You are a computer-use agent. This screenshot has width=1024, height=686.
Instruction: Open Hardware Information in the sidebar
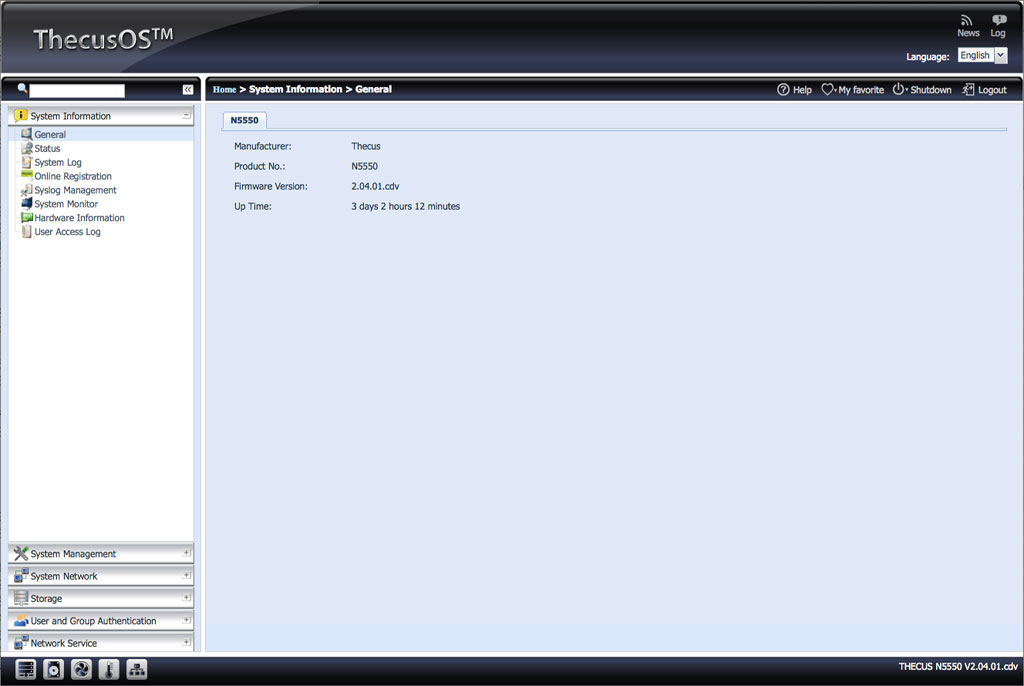pyautogui.click(x=79, y=218)
